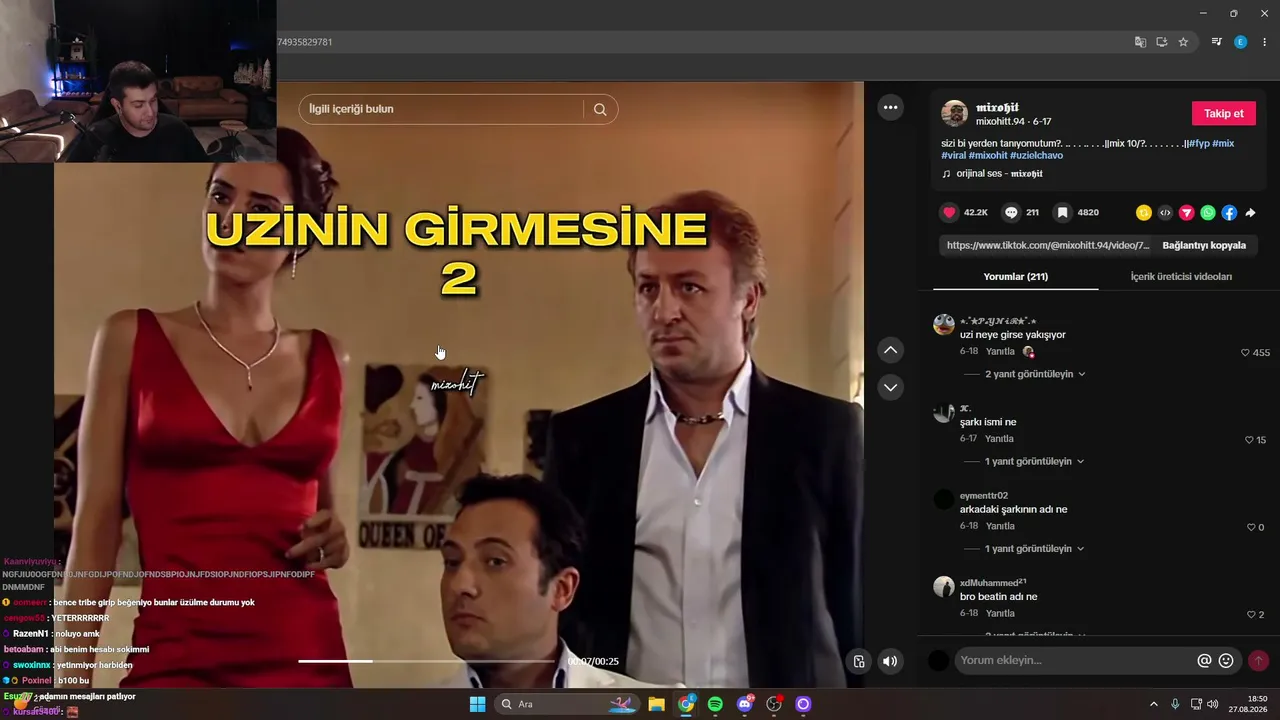
Task: Open the Windows Start menu
Action: point(477,704)
